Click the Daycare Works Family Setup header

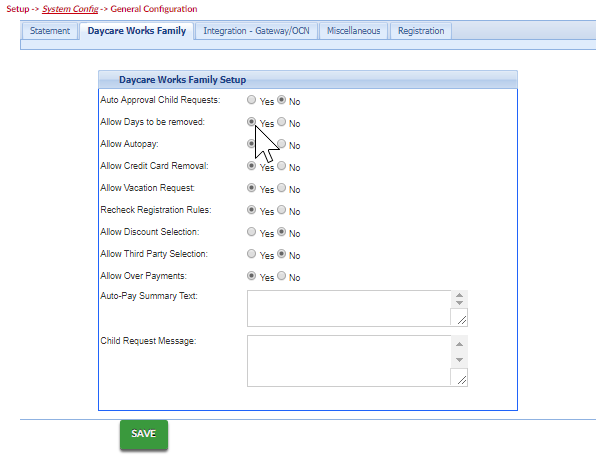point(308,80)
